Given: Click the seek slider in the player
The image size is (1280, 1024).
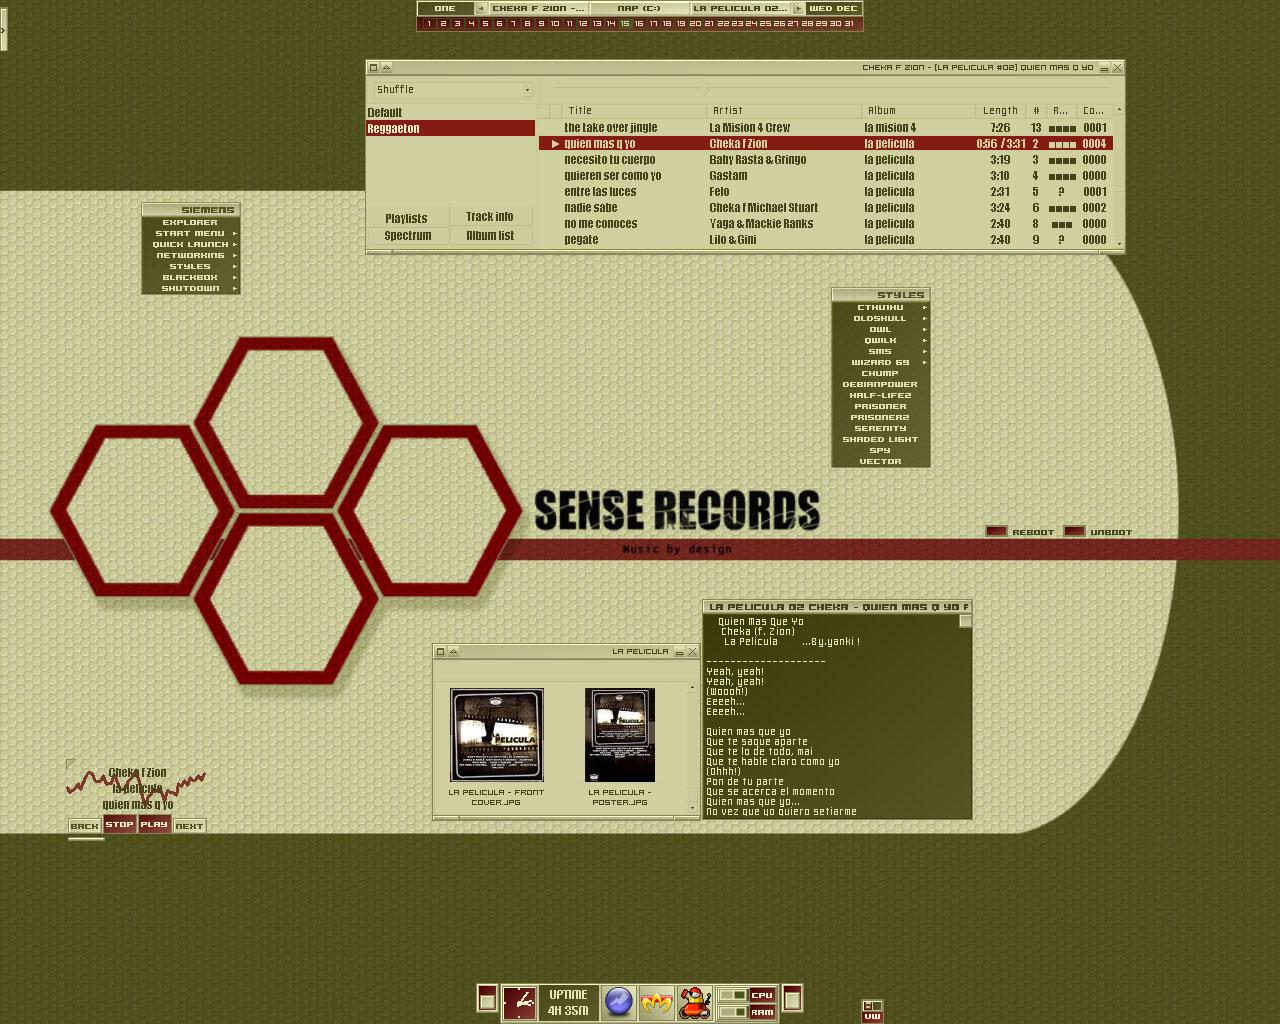Looking at the screenshot, I should click(x=704, y=89).
